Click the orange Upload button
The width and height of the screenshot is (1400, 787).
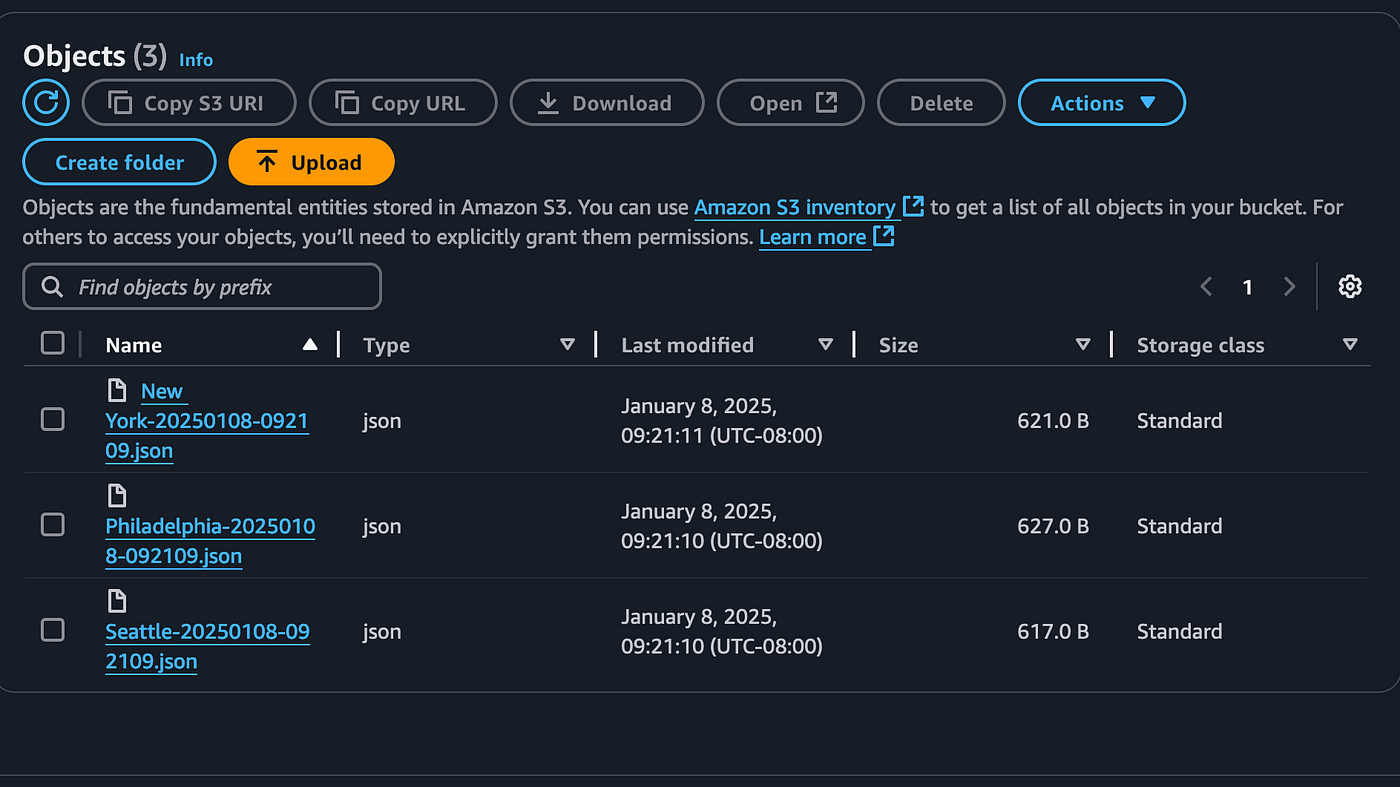tap(311, 162)
